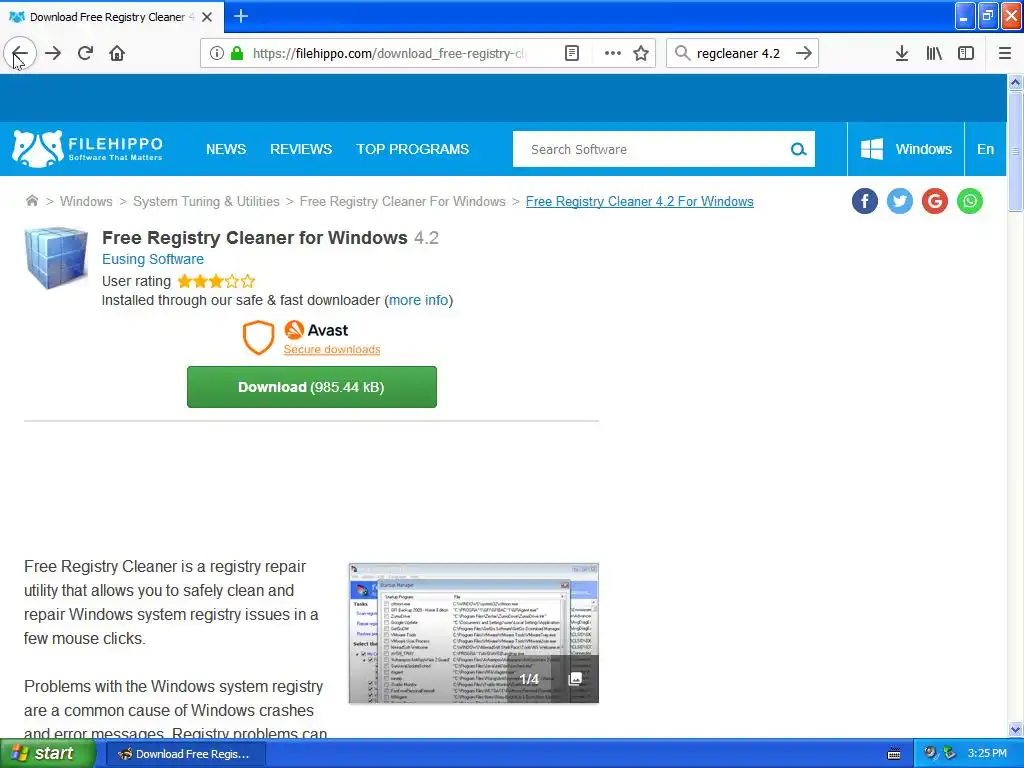This screenshot has width=1024, height=768.
Task: Close the Download Free Registry Cleaner tab
Action: 207,17
